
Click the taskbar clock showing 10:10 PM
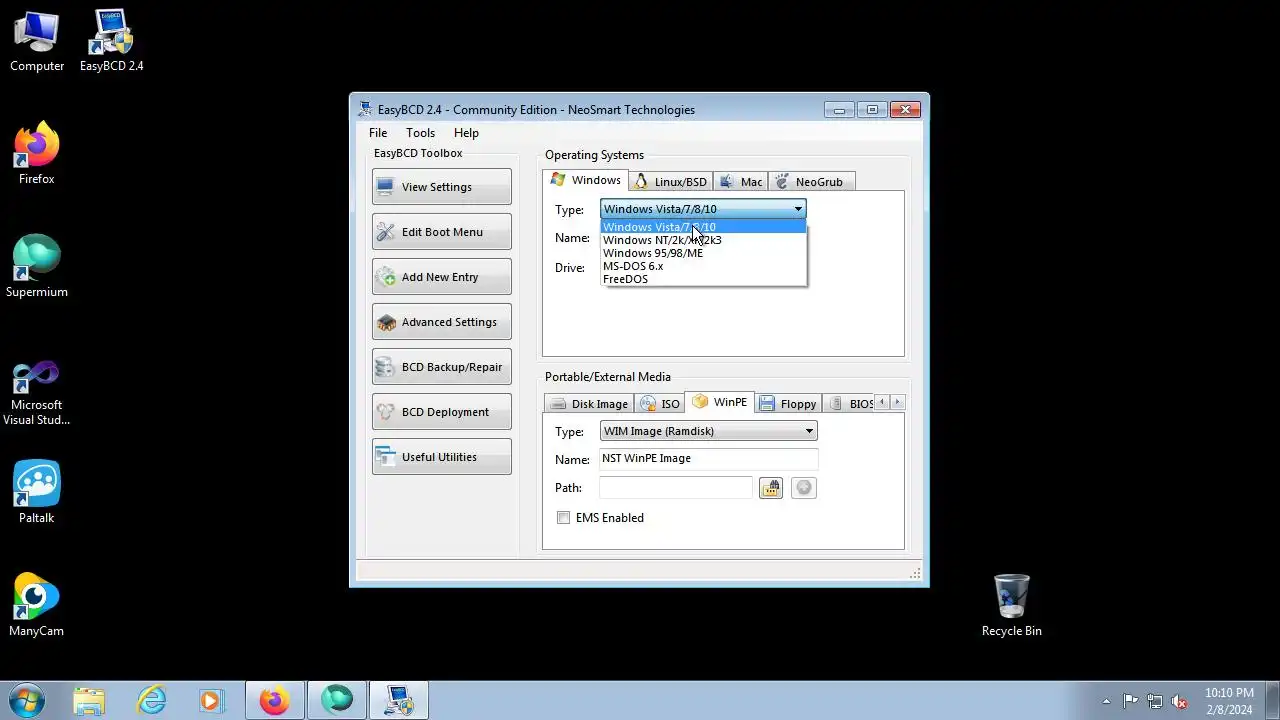pyautogui.click(x=1229, y=701)
